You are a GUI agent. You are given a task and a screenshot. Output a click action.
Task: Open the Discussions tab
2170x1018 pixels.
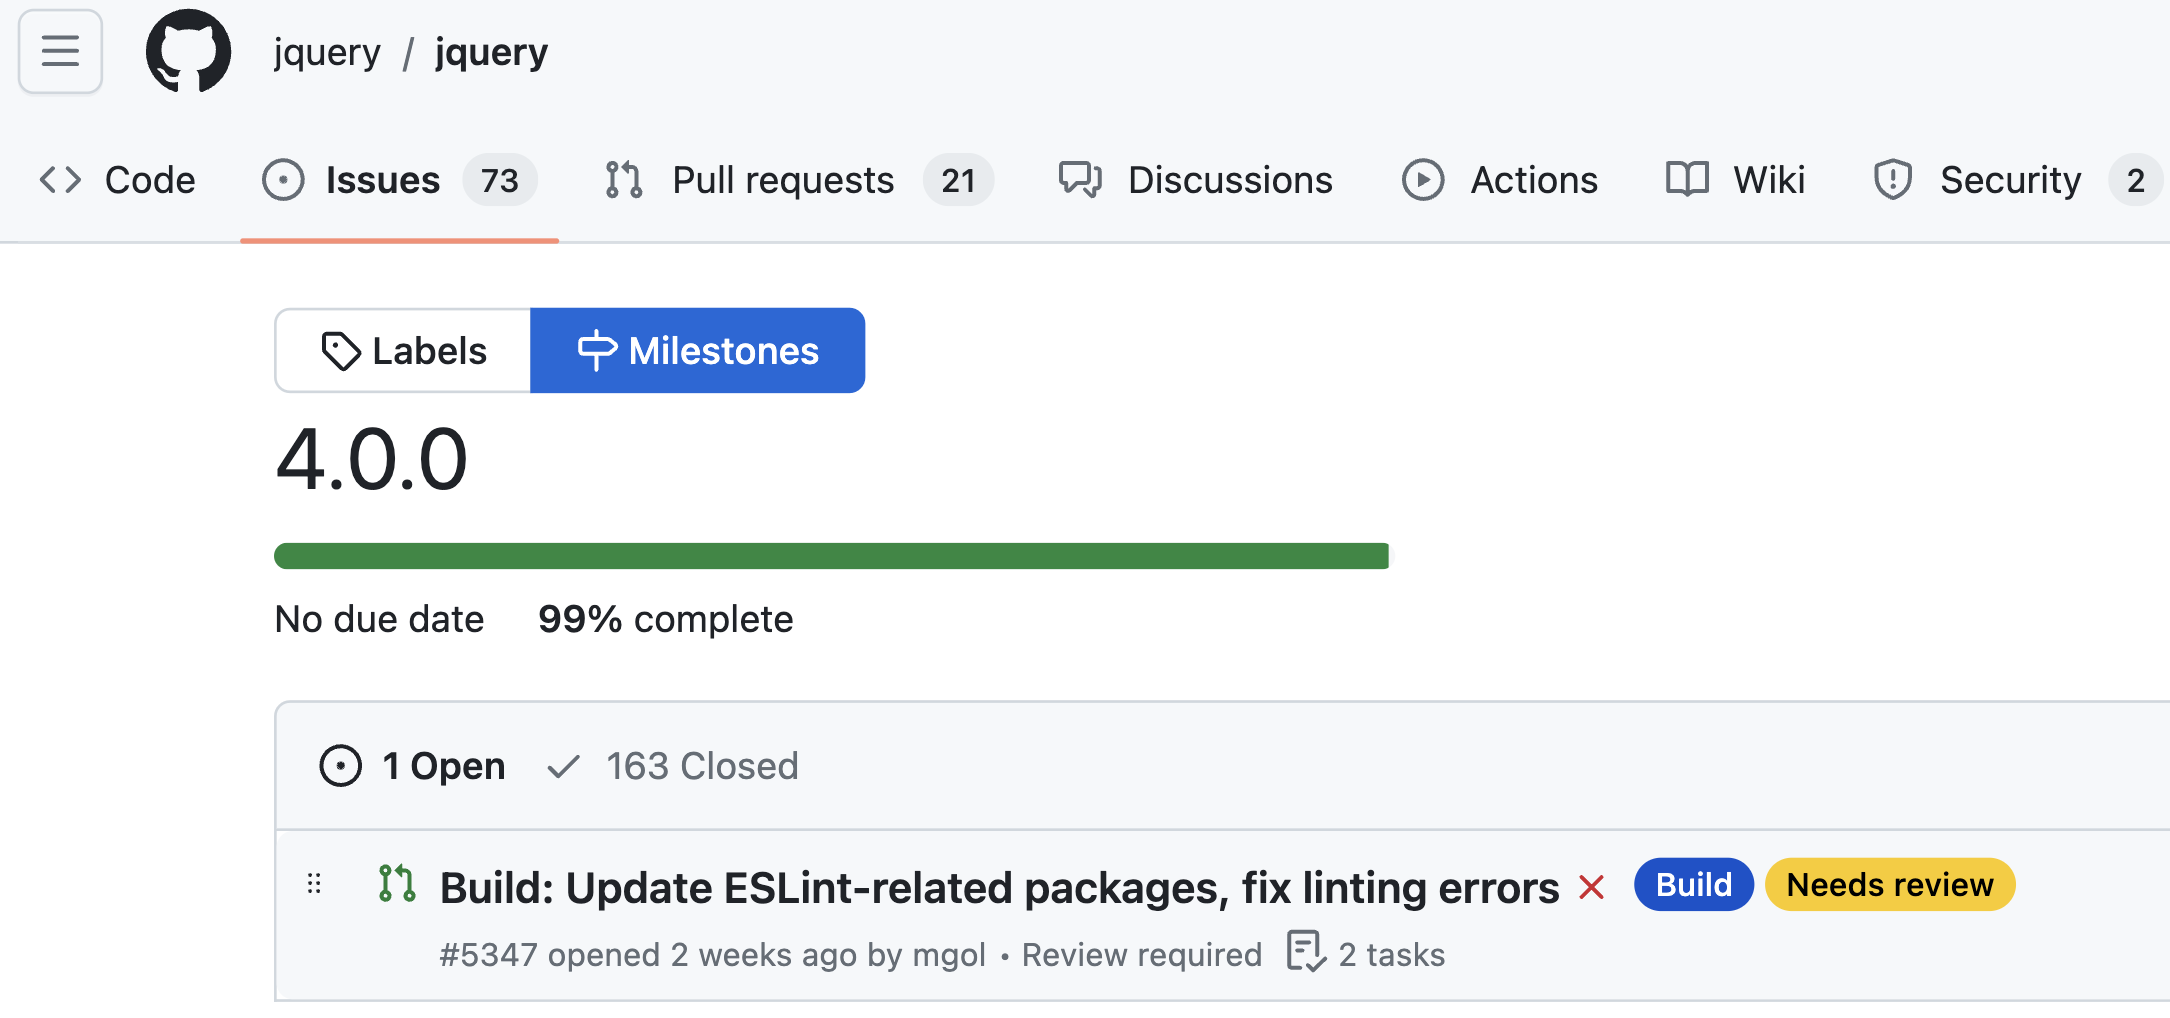point(1195,180)
